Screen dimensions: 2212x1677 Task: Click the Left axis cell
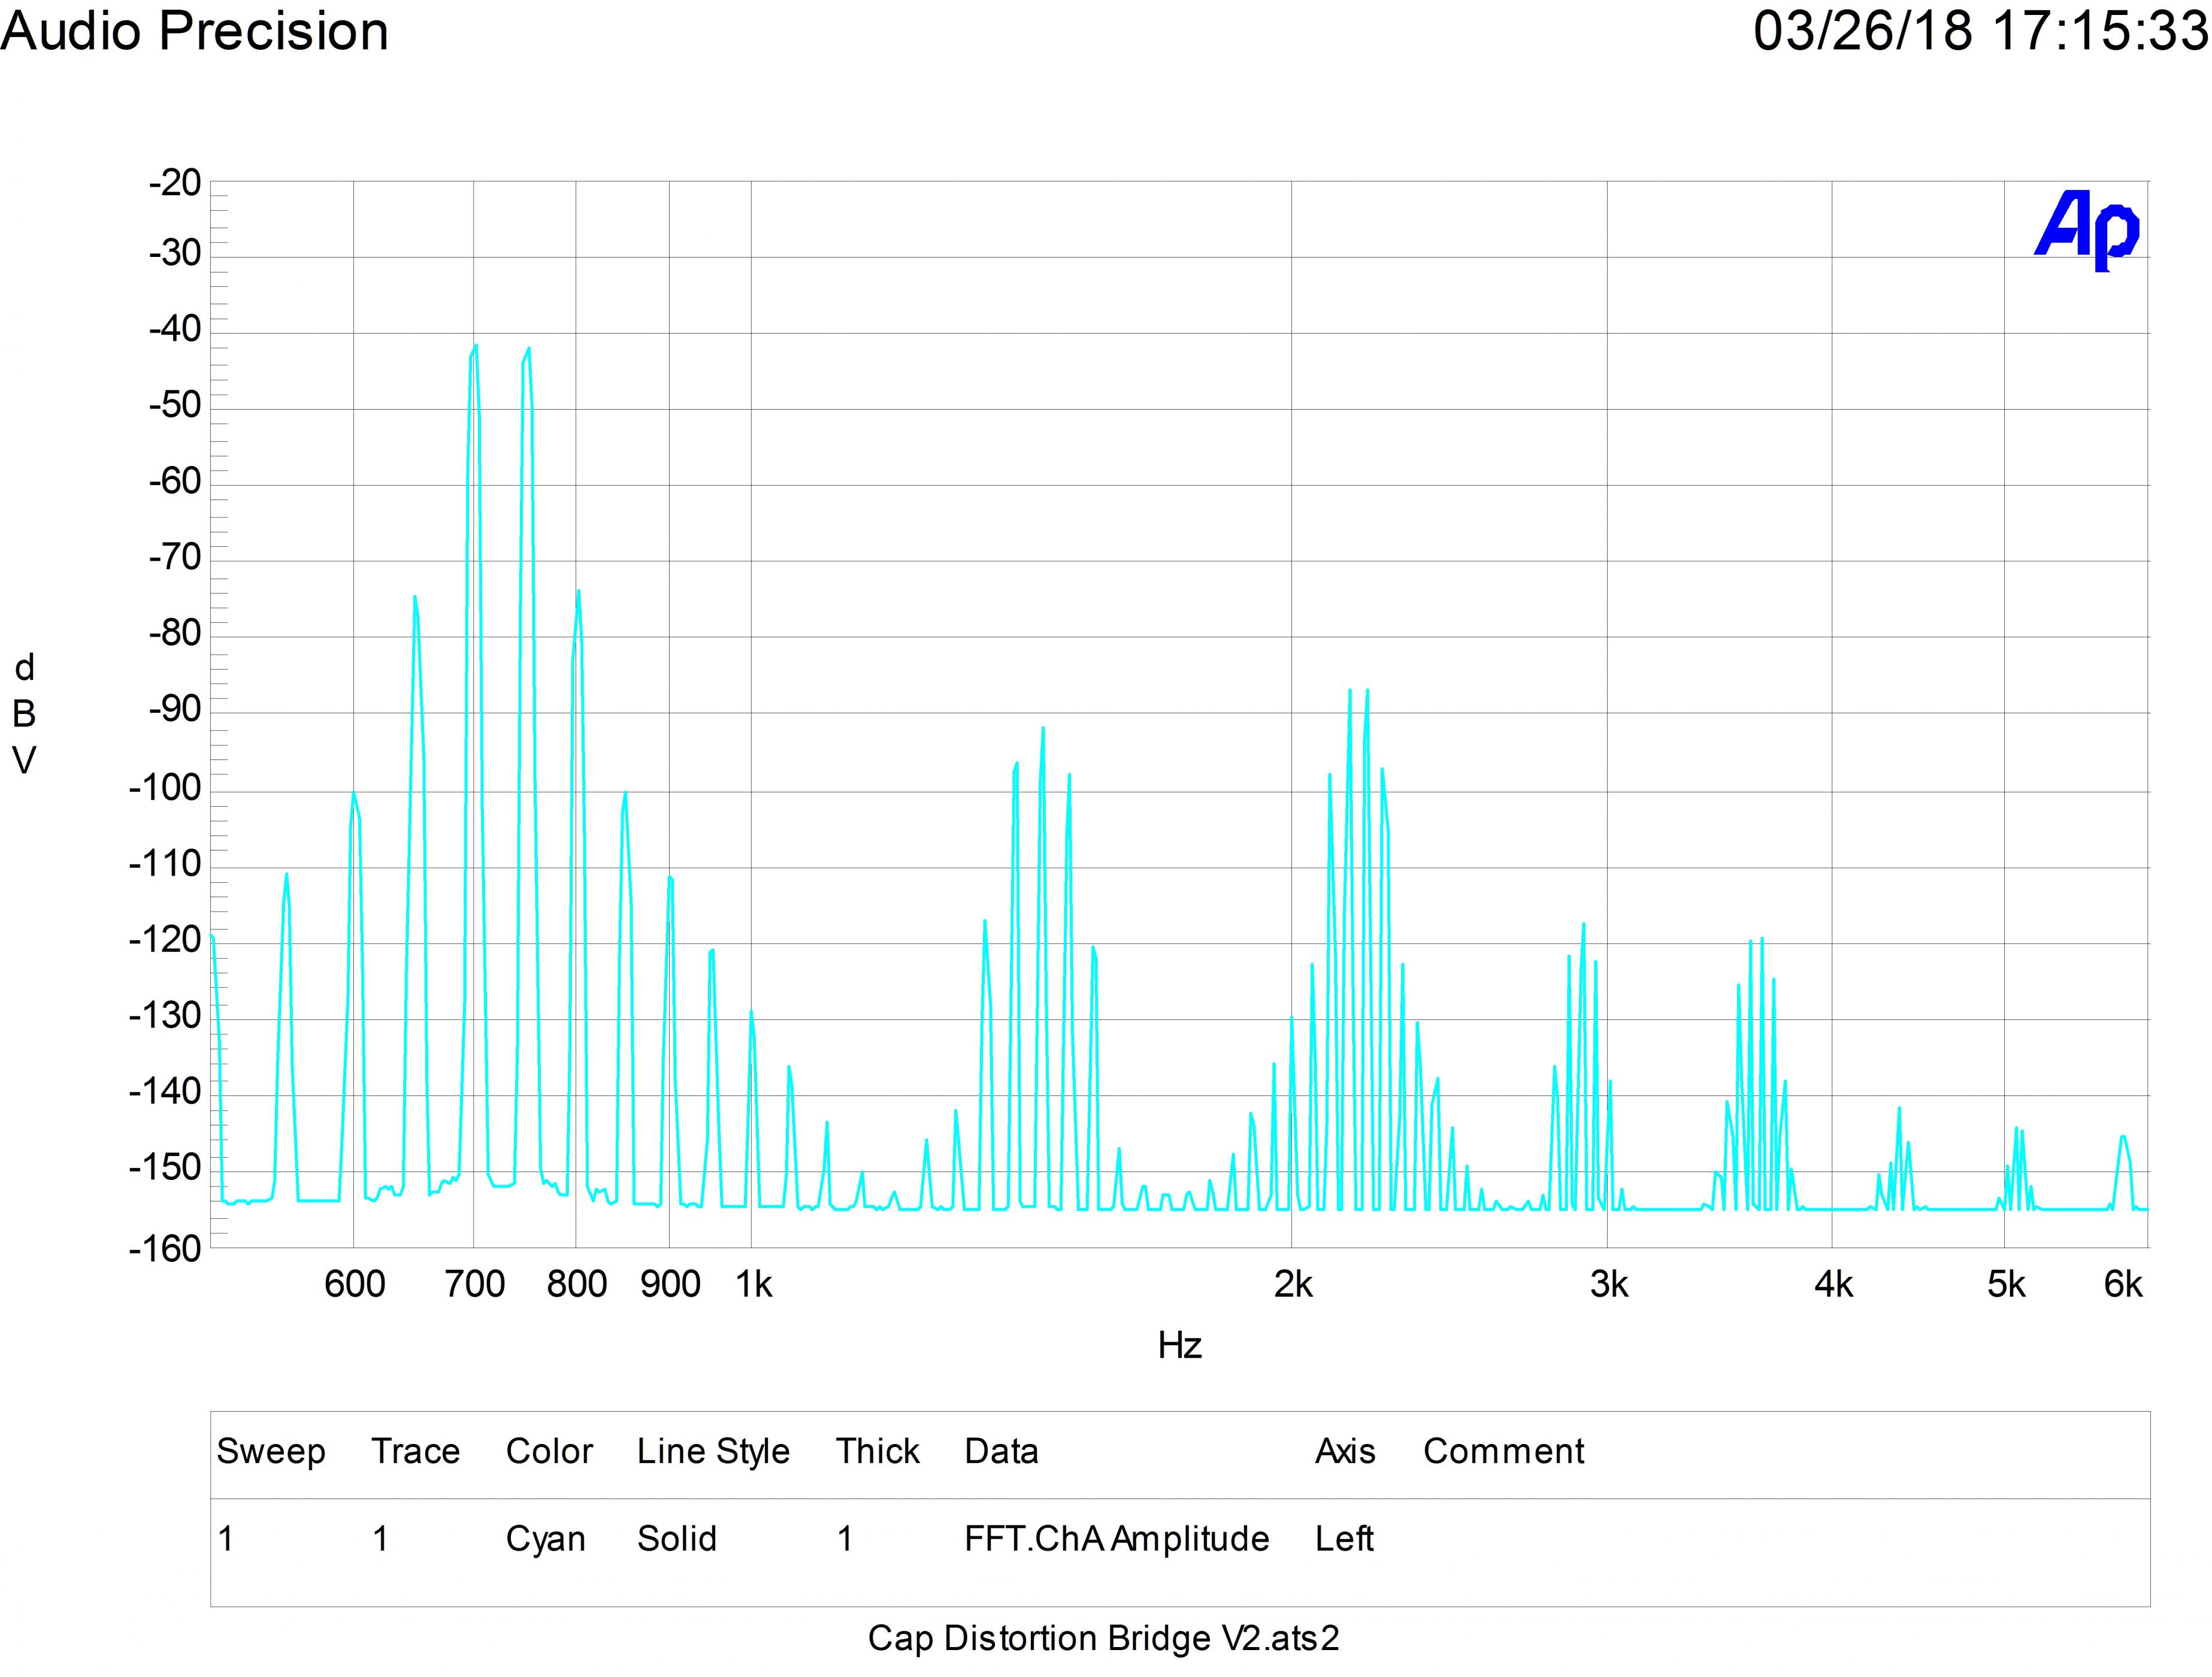coord(1344,1538)
